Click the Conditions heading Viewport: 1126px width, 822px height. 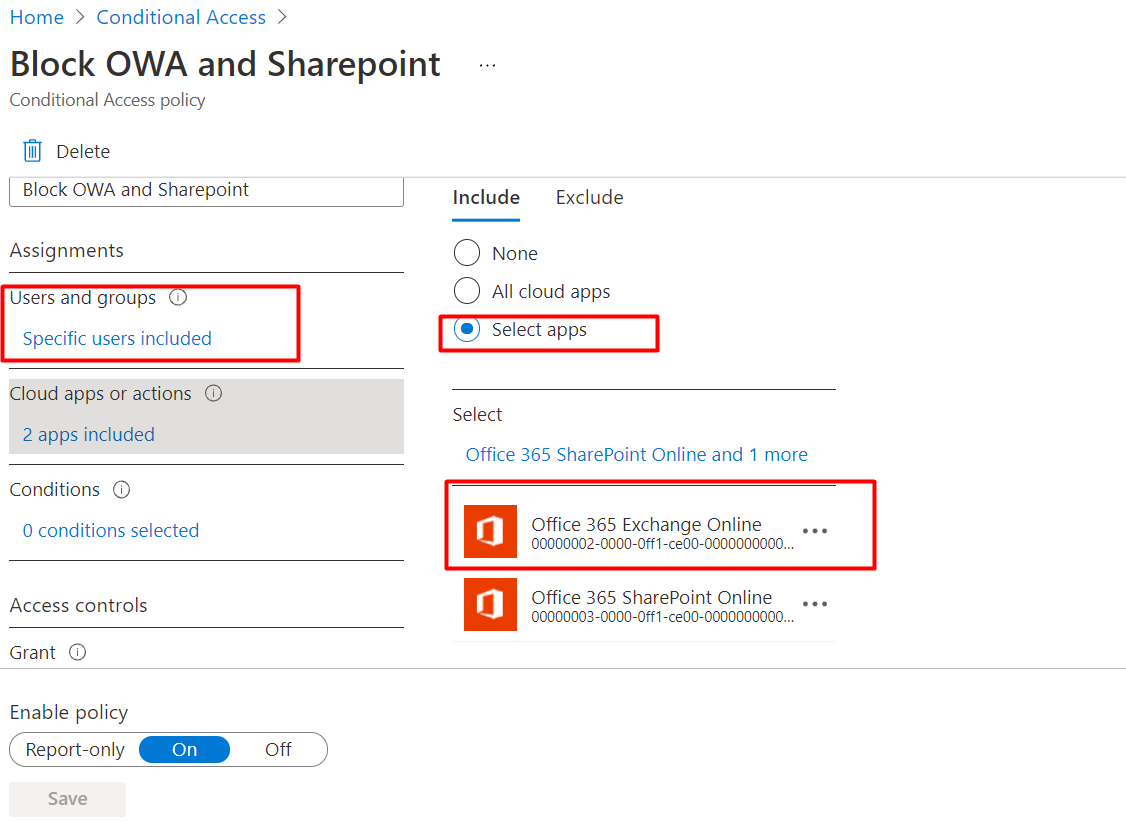coord(55,490)
